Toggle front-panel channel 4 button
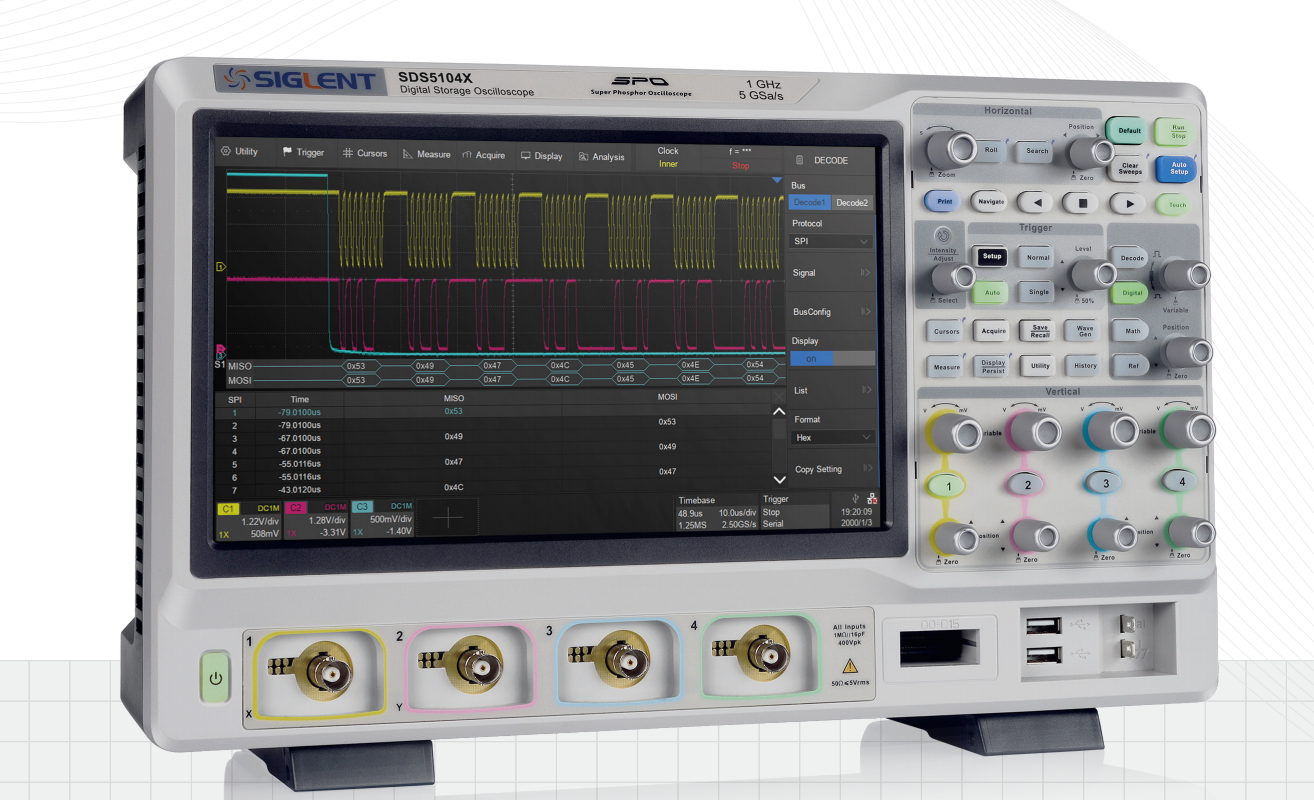Screen dimensions: 1314x800 [1182, 481]
